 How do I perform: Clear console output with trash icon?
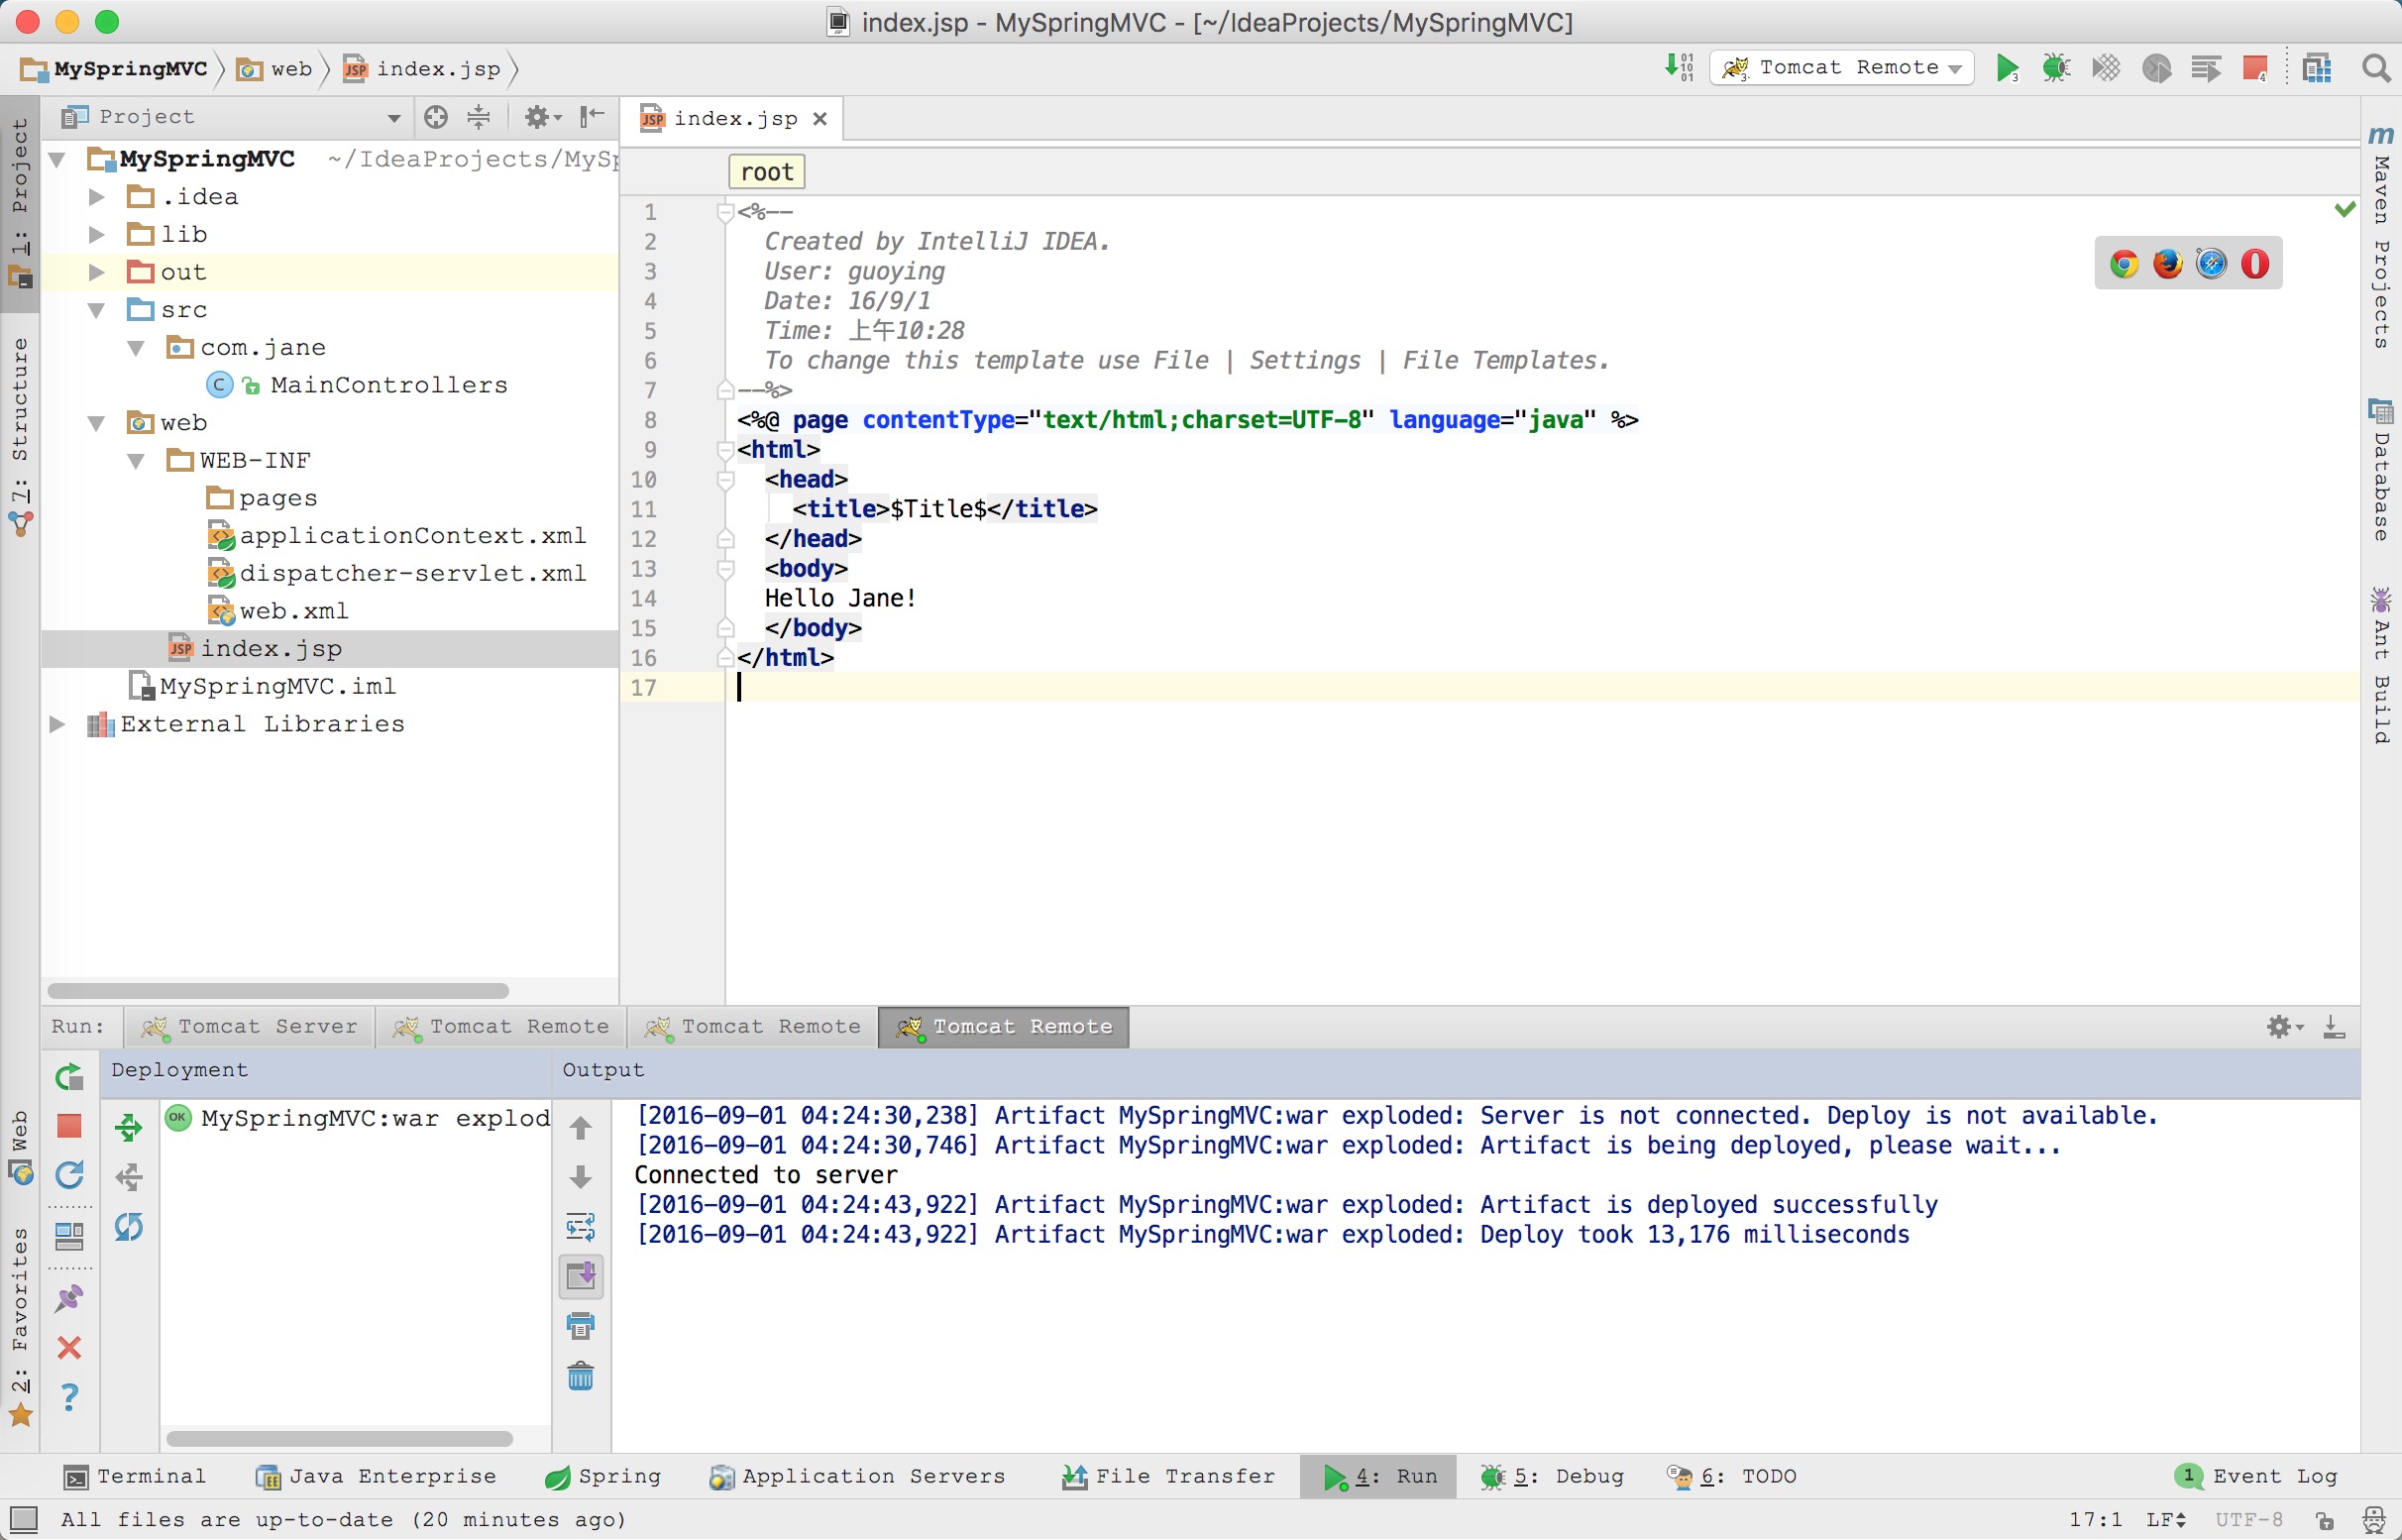580,1377
